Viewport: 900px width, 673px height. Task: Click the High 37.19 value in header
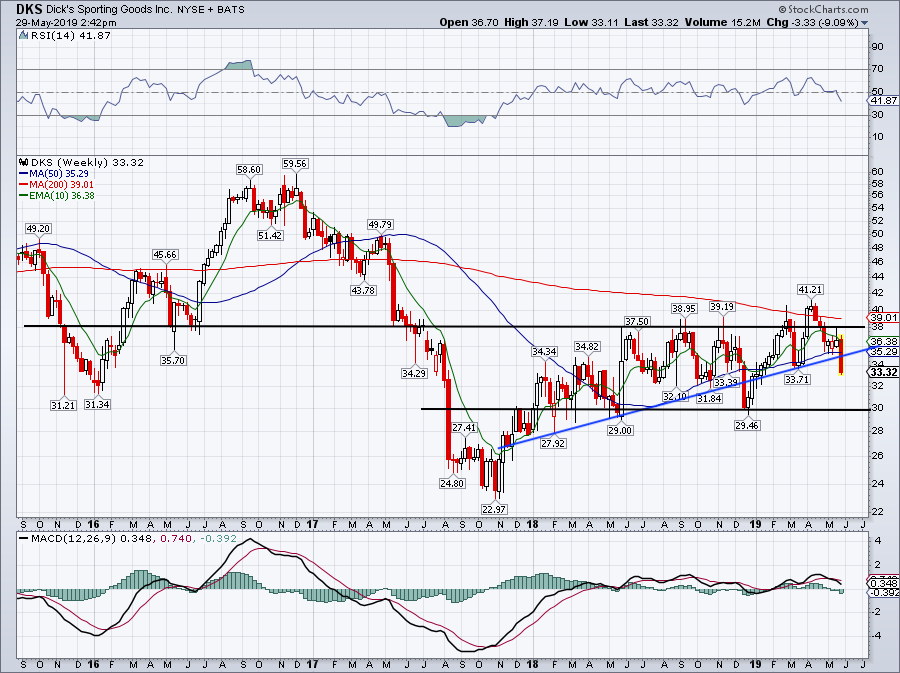pos(531,22)
